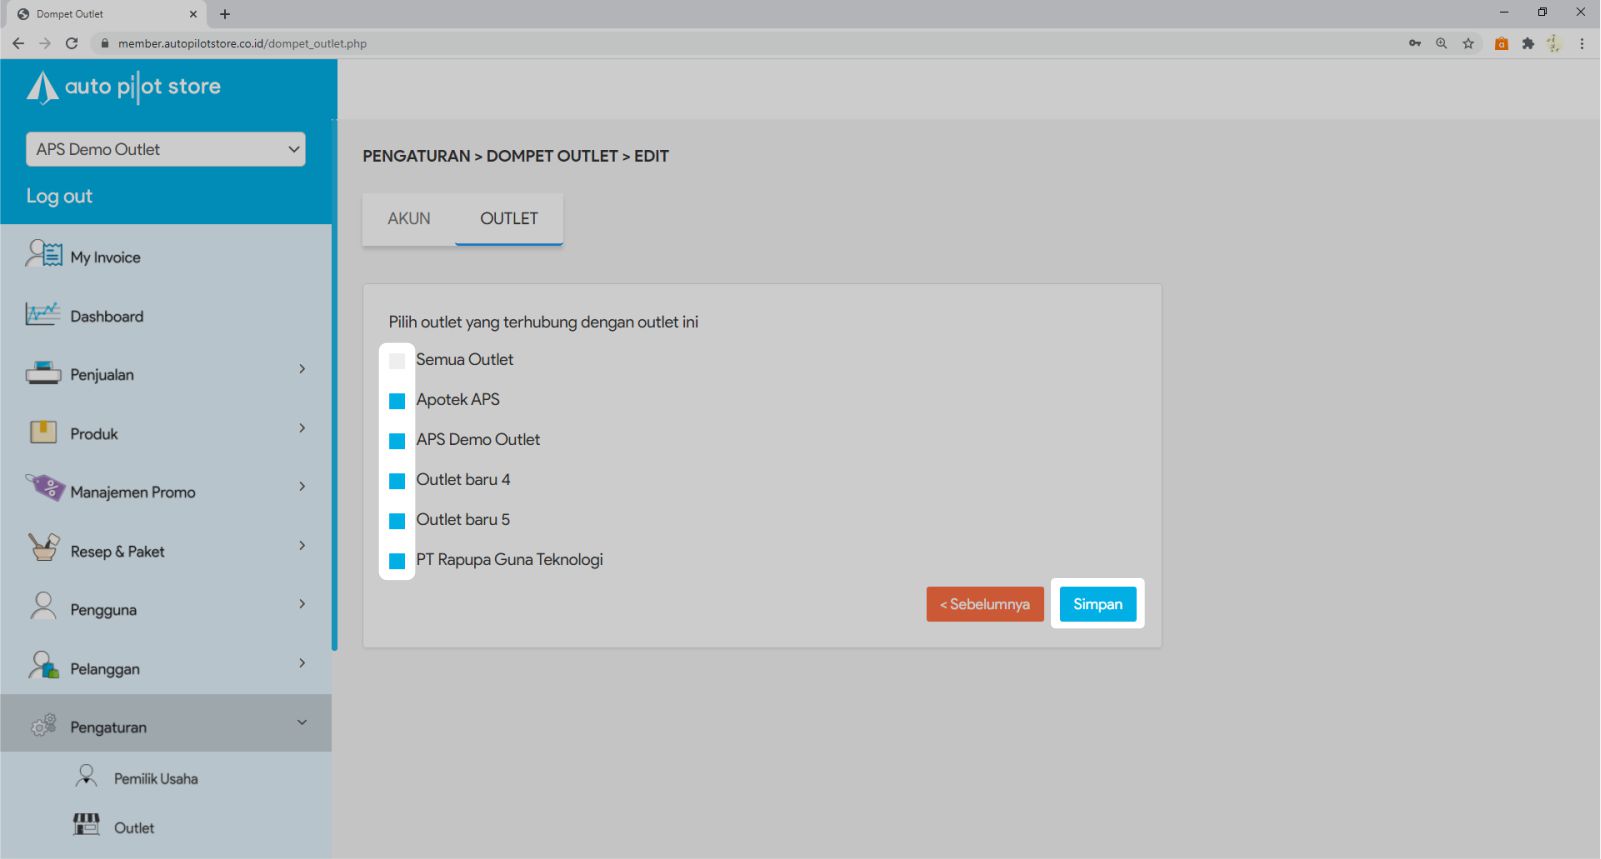Click the Penjualan cash register icon
This screenshot has width=1601, height=859.
tap(43, 374)
